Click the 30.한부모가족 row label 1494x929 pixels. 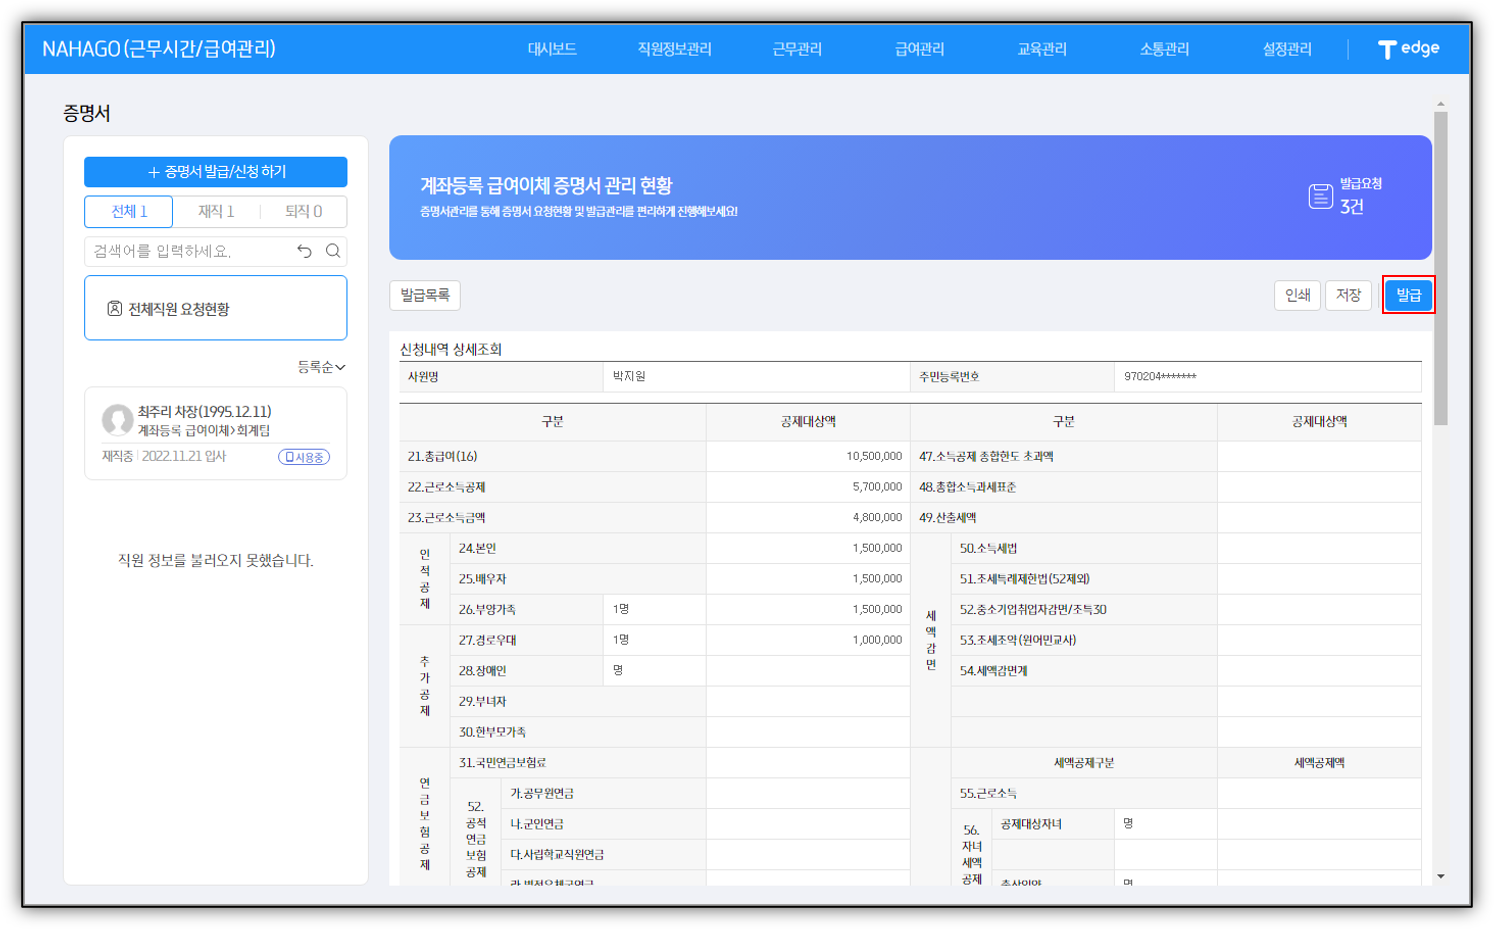(492, 732)
